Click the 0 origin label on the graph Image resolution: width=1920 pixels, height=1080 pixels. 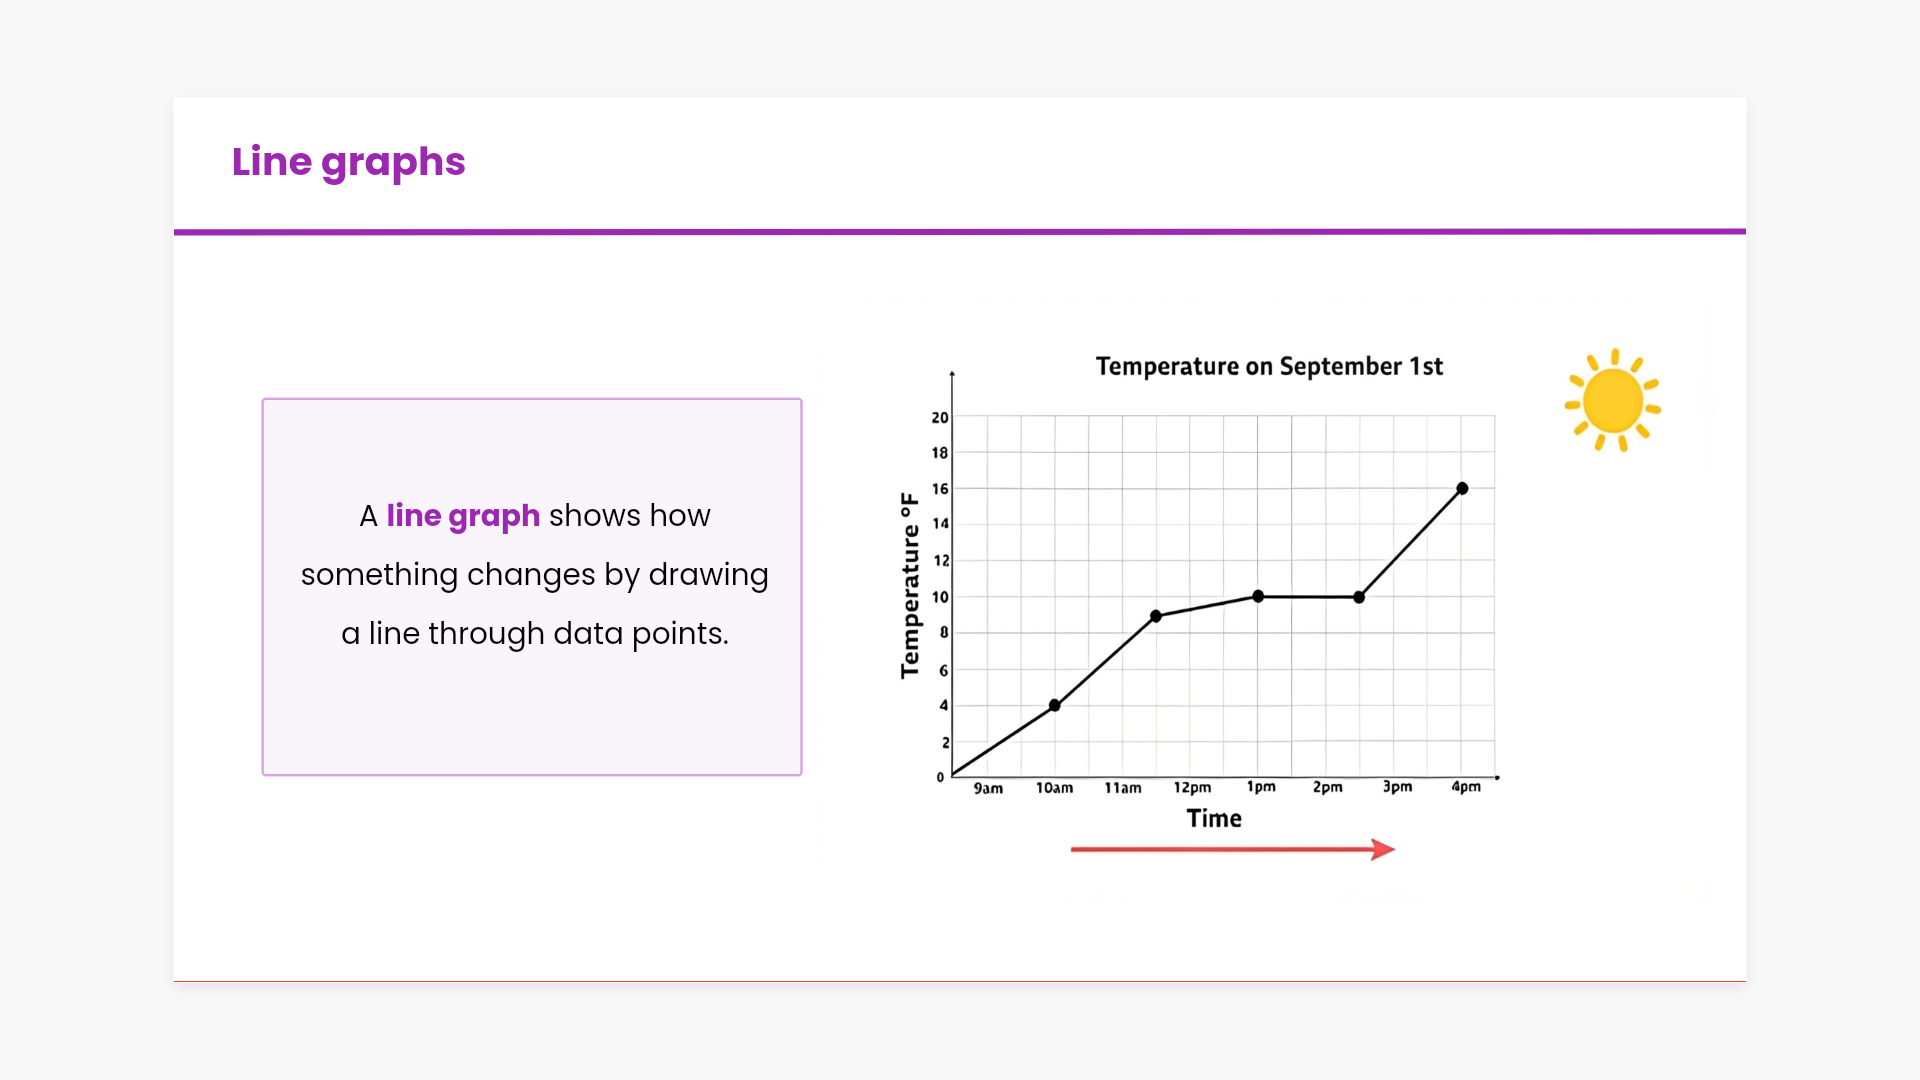click(940, 777)
